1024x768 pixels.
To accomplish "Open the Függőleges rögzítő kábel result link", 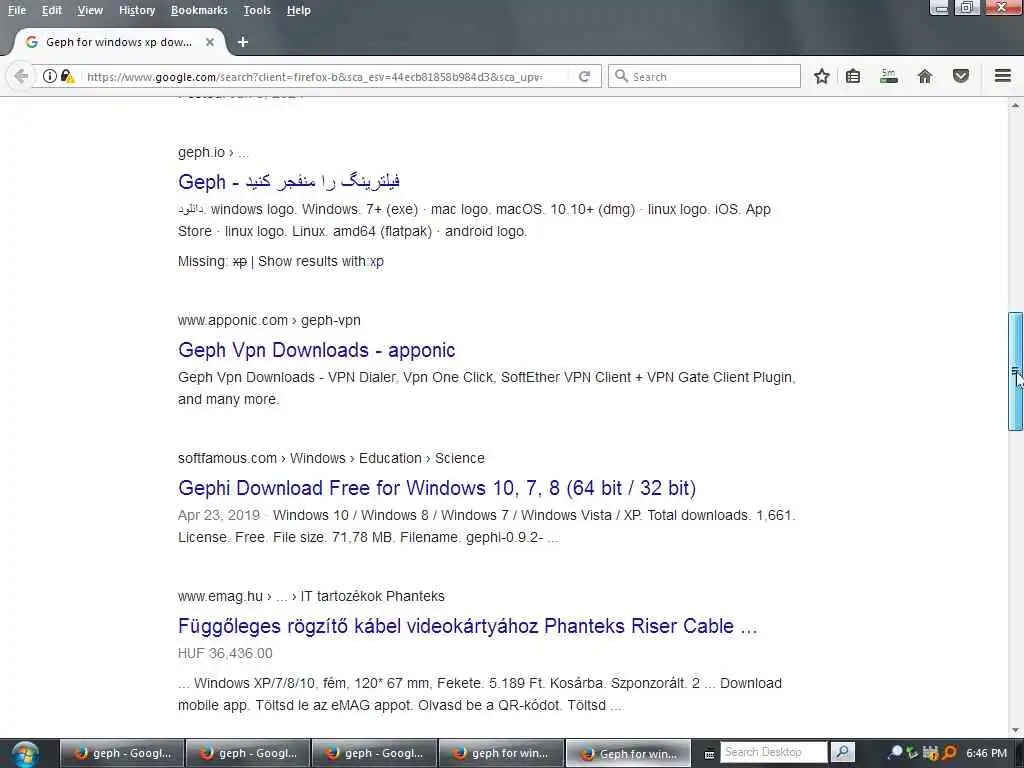I will pos(468,626).
